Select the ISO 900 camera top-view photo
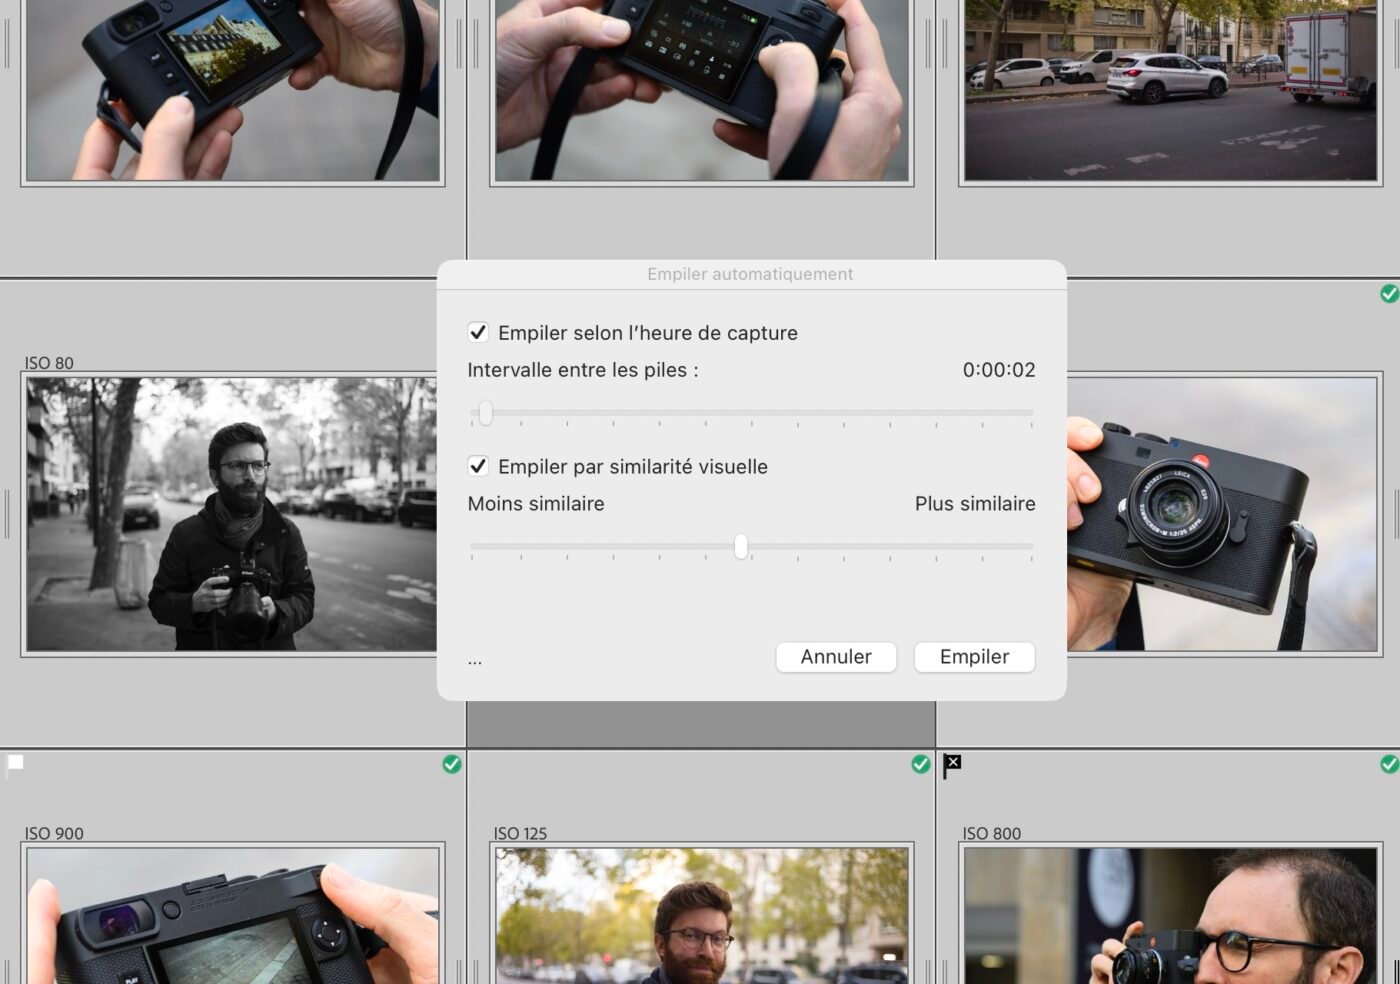1400x984 pixels. 231,915
